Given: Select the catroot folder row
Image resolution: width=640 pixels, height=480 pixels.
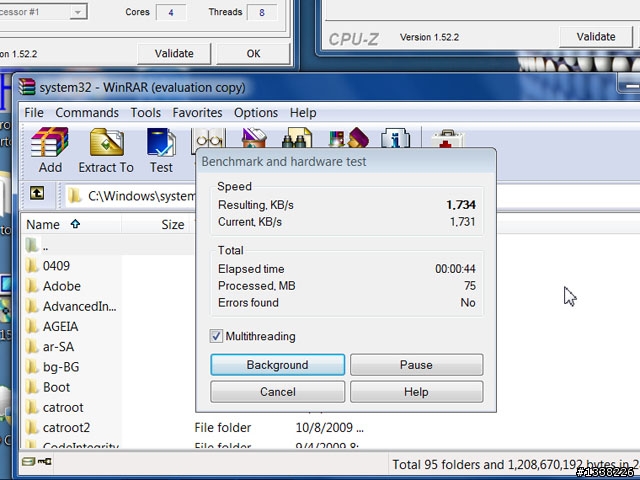Looking at the screenshot, I should [71, 407].
